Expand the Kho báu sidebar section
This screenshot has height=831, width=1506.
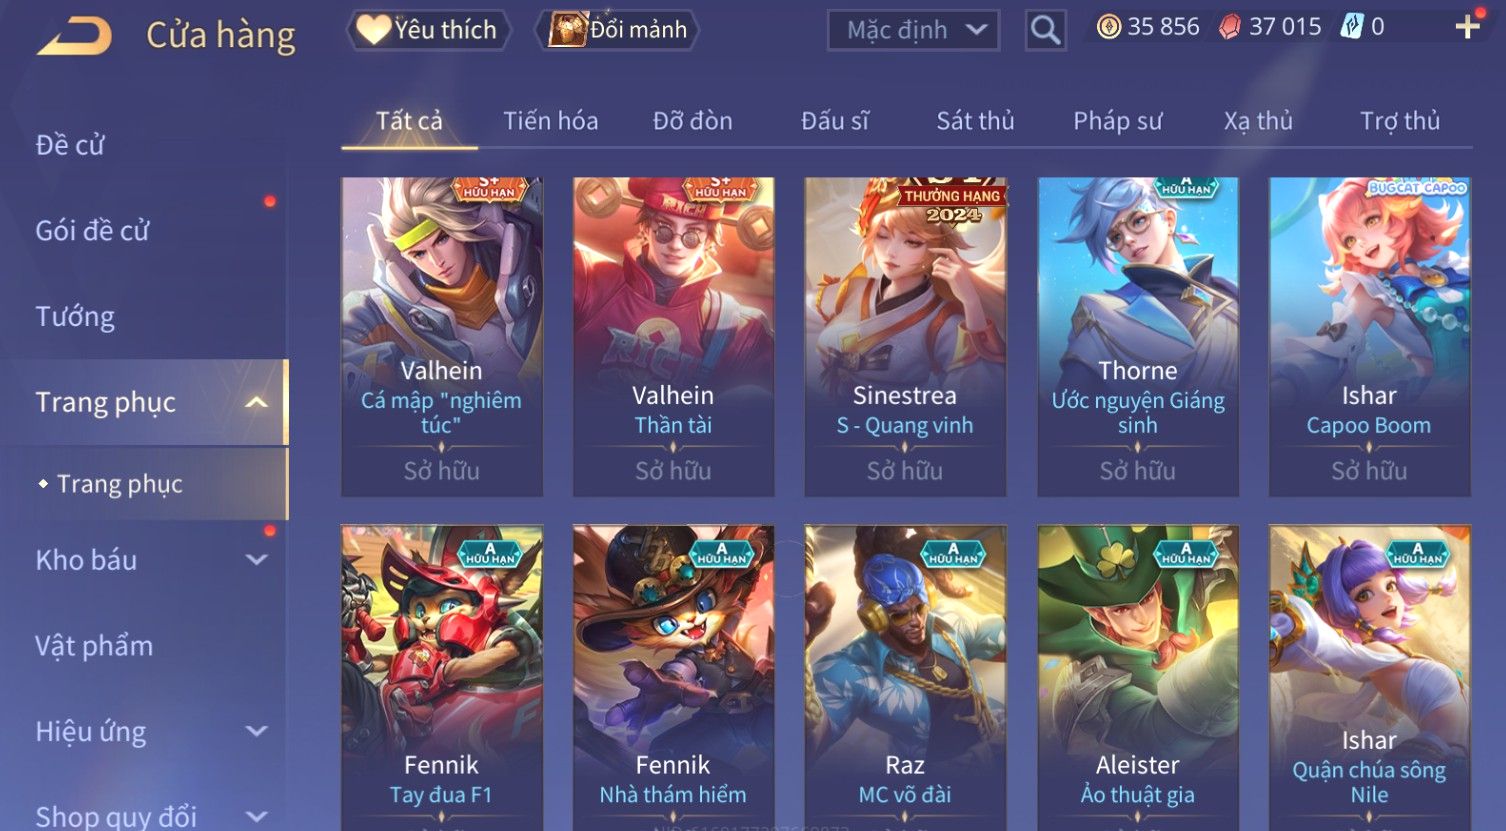257,560
